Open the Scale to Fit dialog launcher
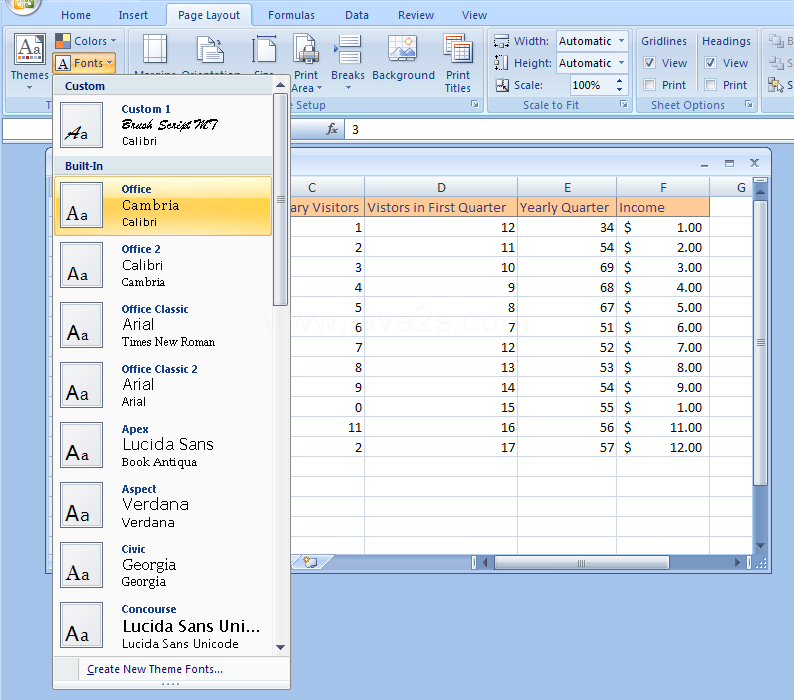This screenshot has width=794, height=700. tap(624, 104)
